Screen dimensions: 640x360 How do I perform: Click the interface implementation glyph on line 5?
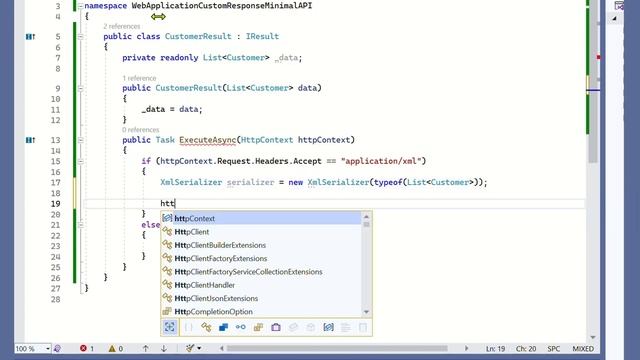[x=30, y=37]
